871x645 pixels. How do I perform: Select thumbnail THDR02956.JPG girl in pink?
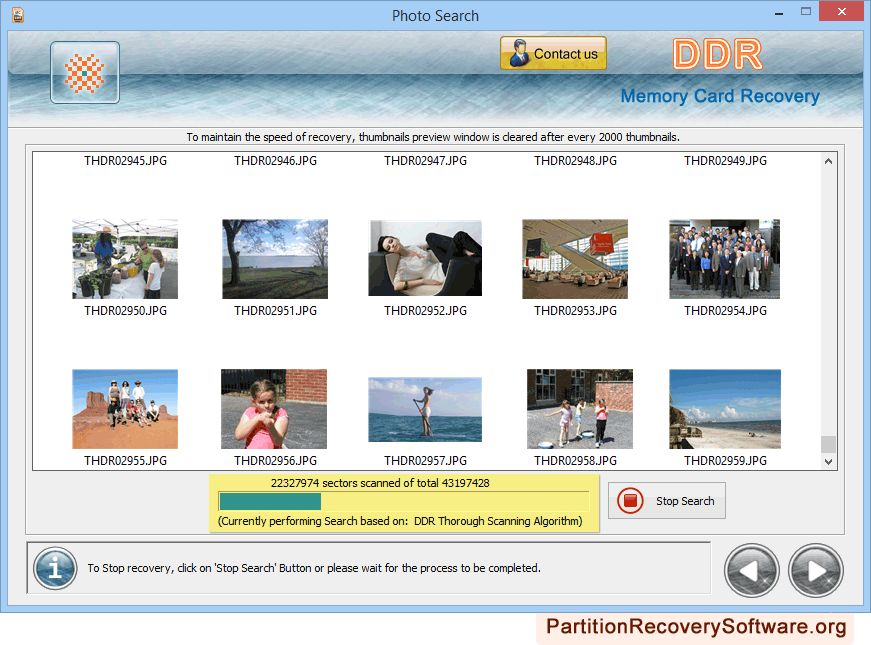(274, 409)
